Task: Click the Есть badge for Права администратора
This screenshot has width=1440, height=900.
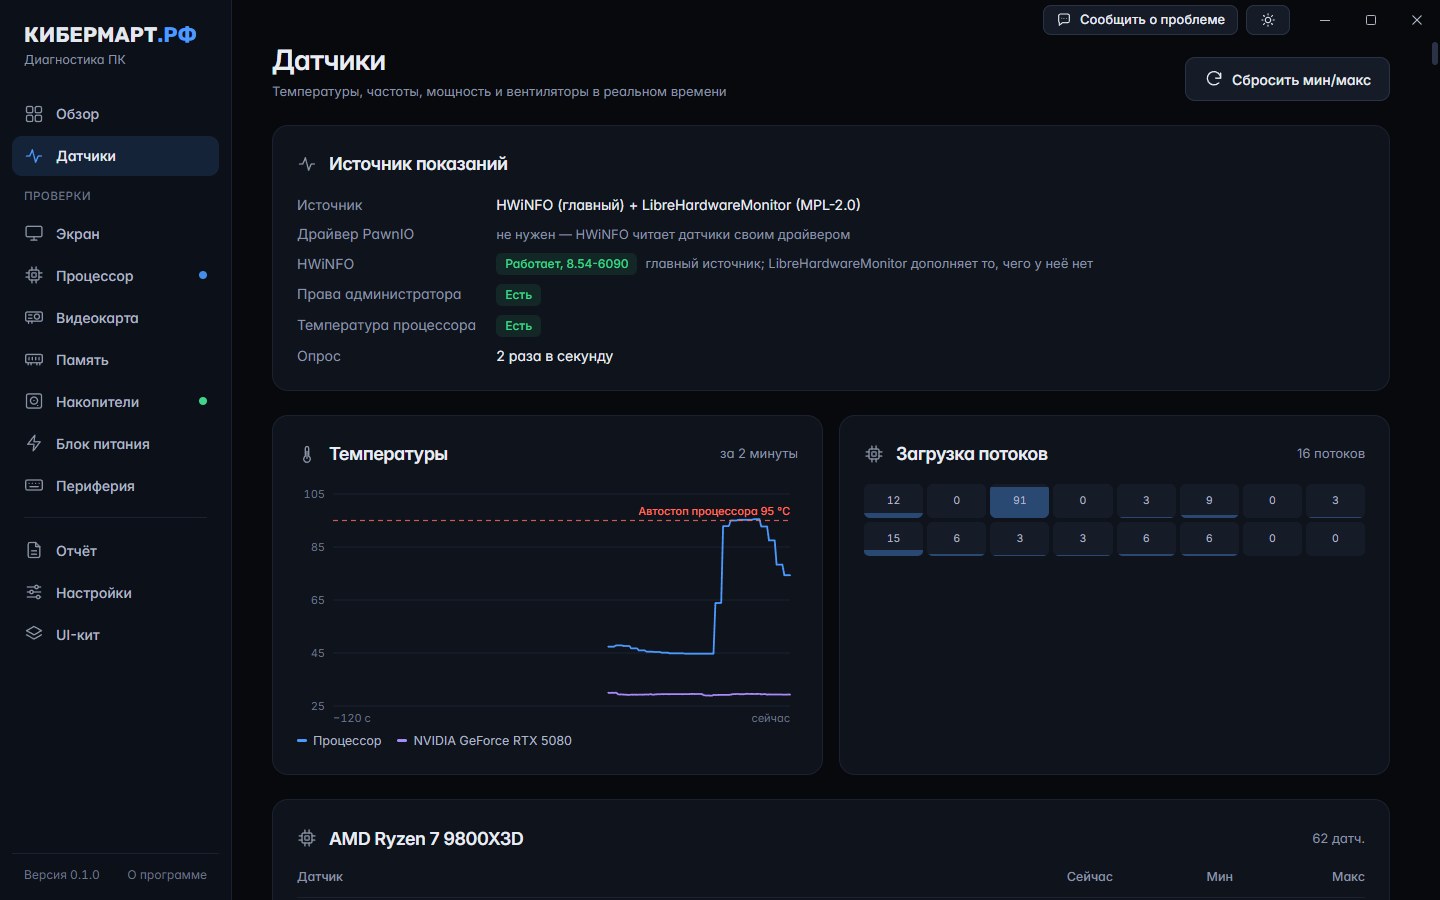Action: pyautogui.click(x=518, y=295)
